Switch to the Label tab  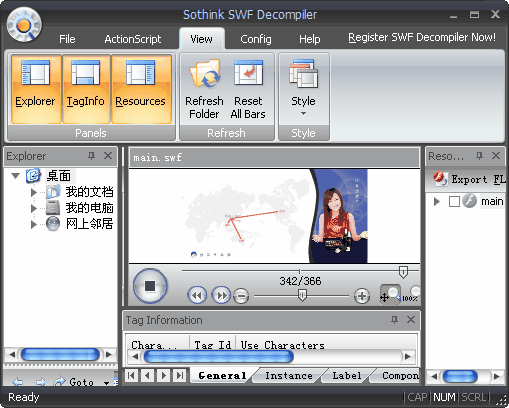347,376
